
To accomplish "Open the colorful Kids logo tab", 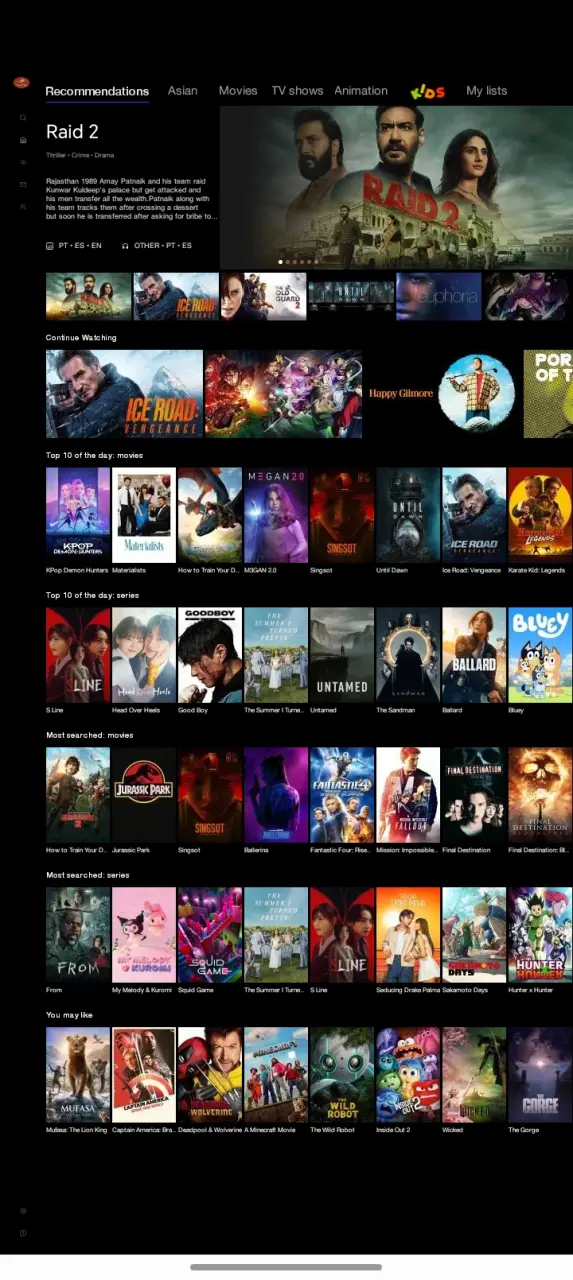I will [x=427, y=91].
